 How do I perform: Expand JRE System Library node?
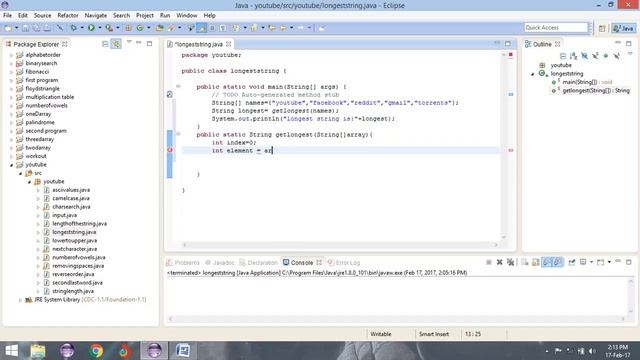click(20, 300)
